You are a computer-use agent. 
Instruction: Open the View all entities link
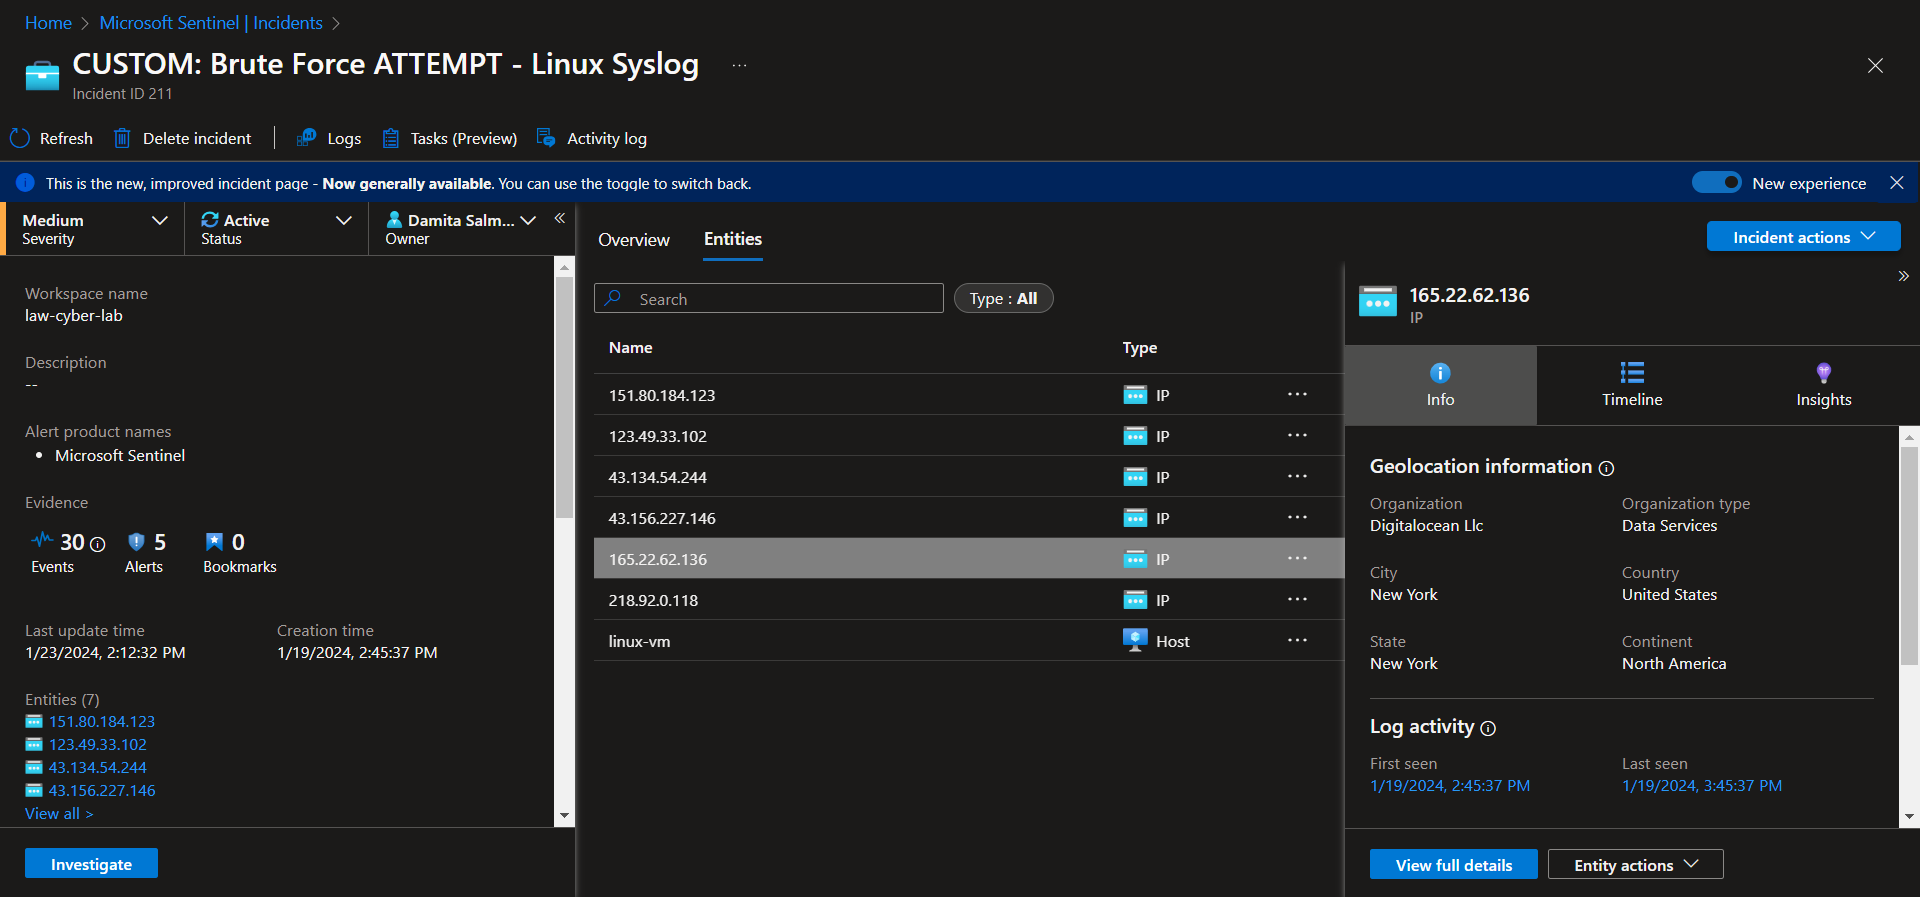(x=59, y=814)
